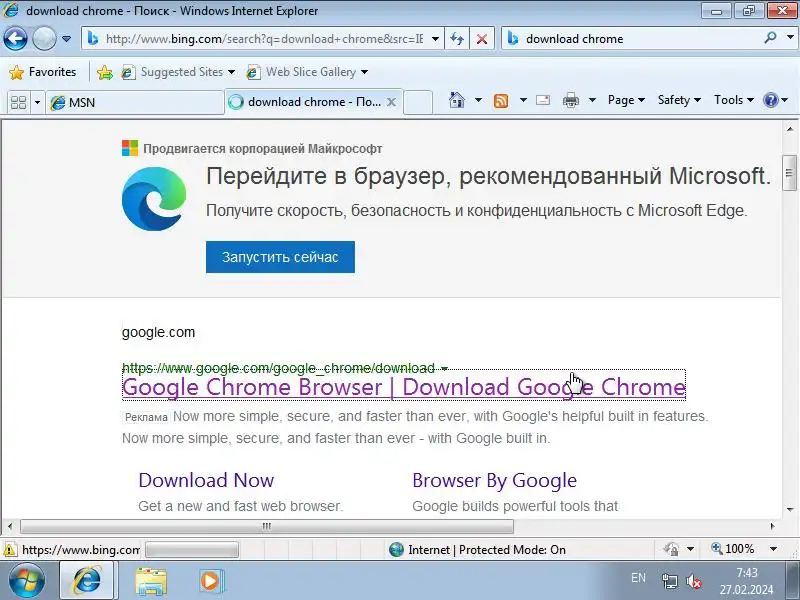800x600 pixels.
Task: Switch to the MSN tab
Action: 135,103
